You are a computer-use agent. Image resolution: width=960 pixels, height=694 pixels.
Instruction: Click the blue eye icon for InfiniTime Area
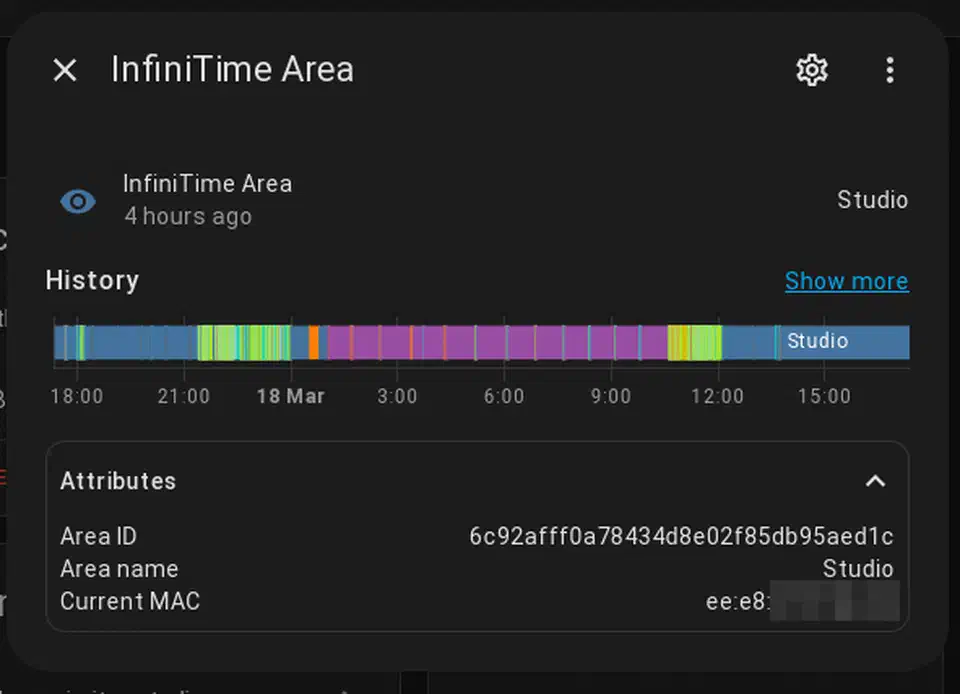pyautogui.click(x=78, y=201)
